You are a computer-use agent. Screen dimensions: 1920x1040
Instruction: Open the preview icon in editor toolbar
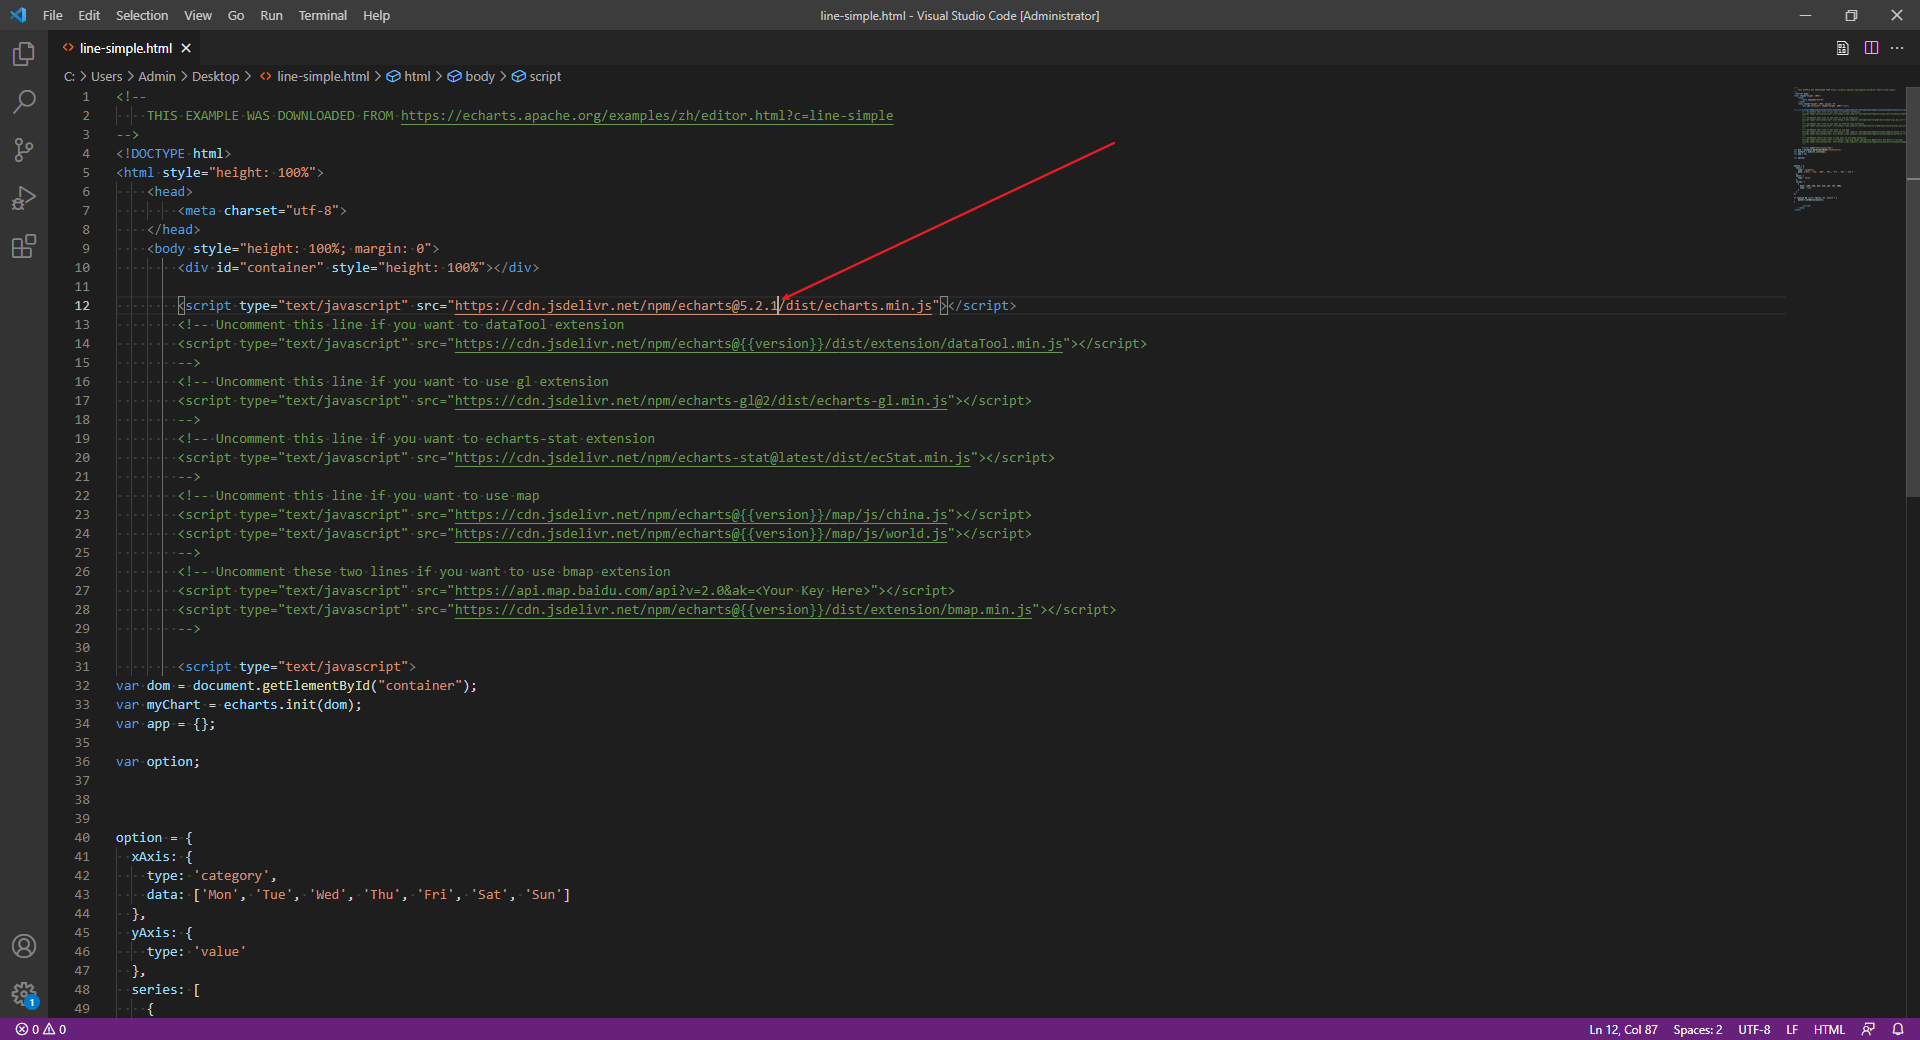coord(1842,48)
